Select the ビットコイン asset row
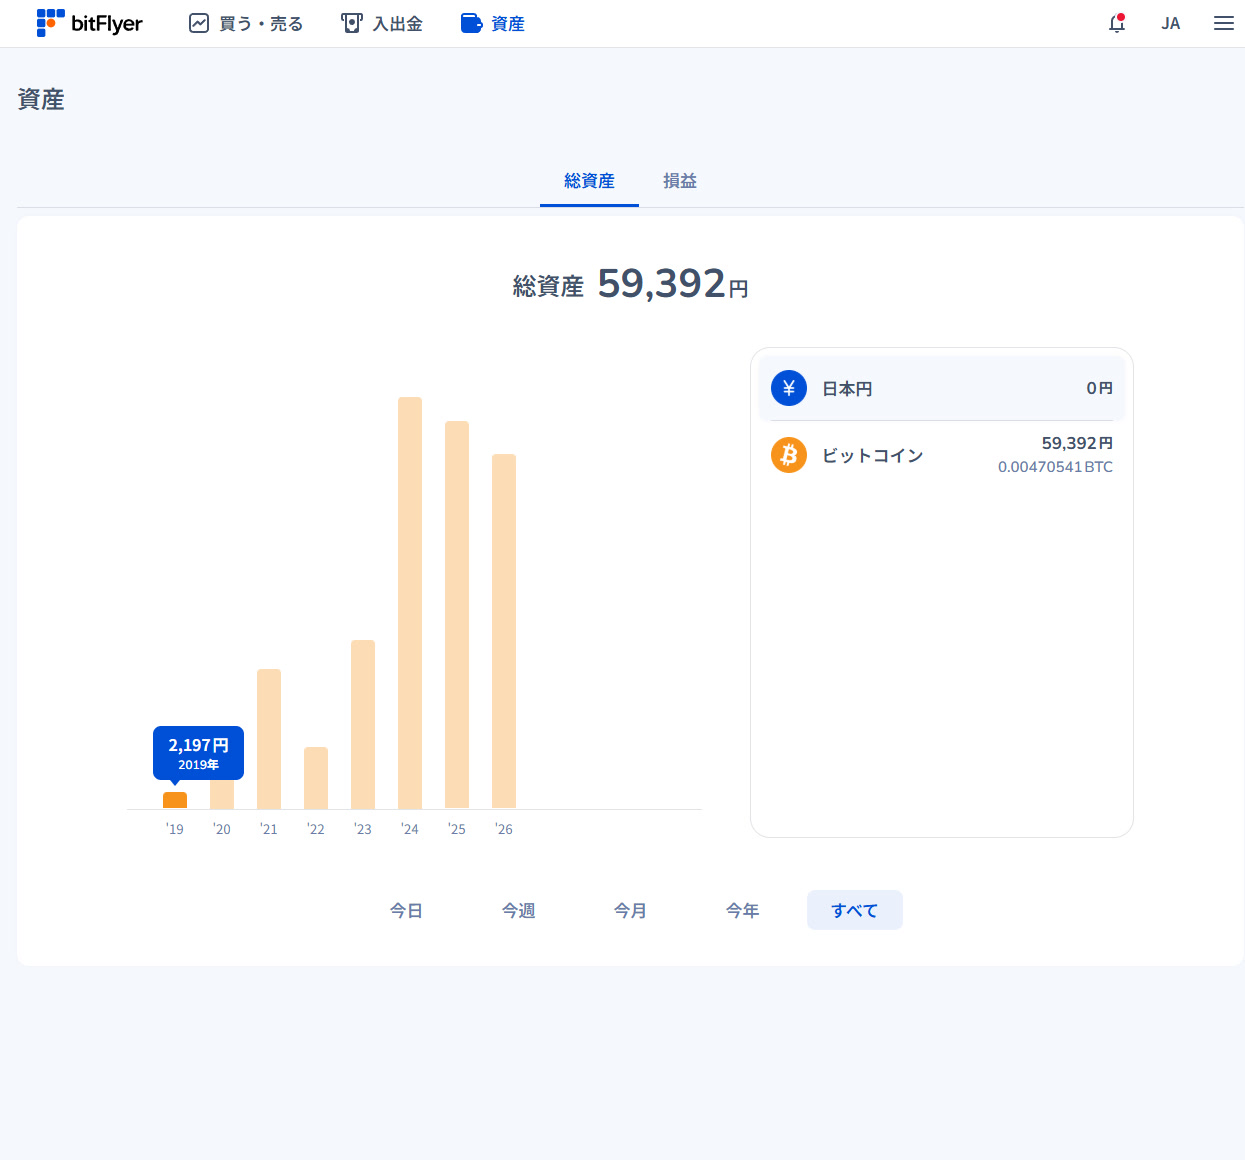This screenshot has width=1245, height=1160. click(942, 455)
